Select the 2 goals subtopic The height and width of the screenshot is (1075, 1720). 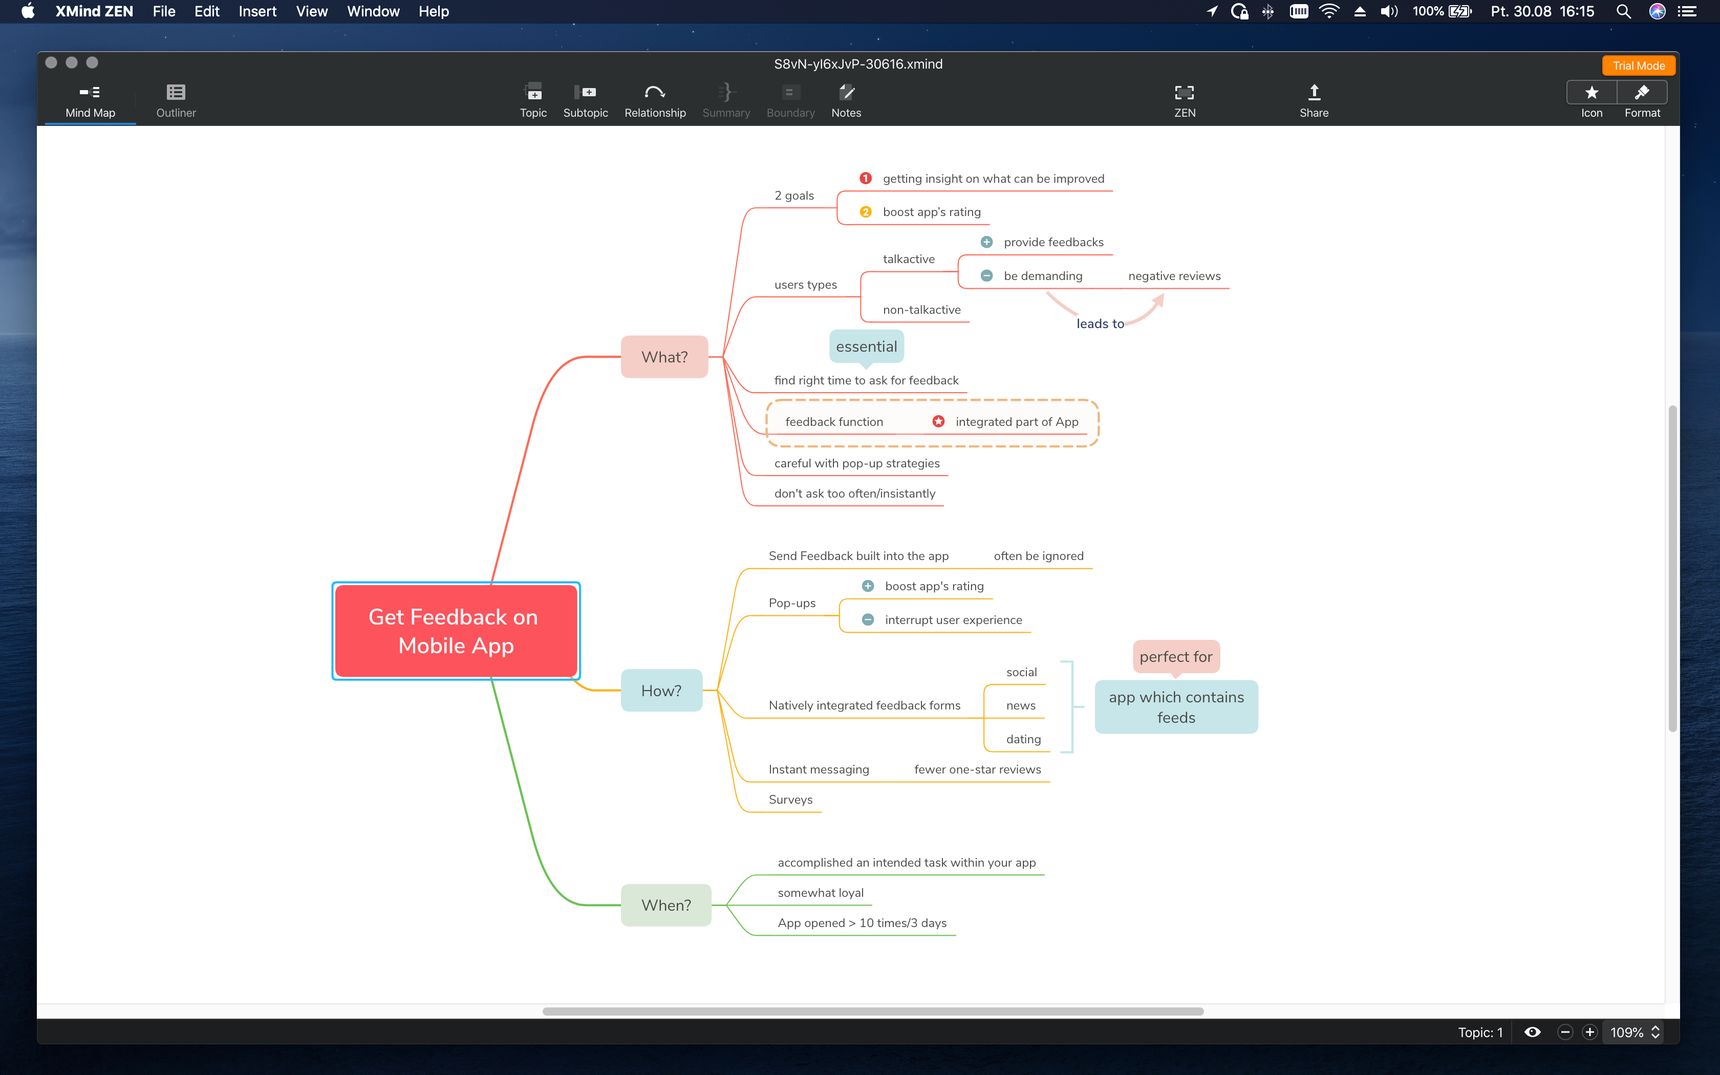point(794,196)
